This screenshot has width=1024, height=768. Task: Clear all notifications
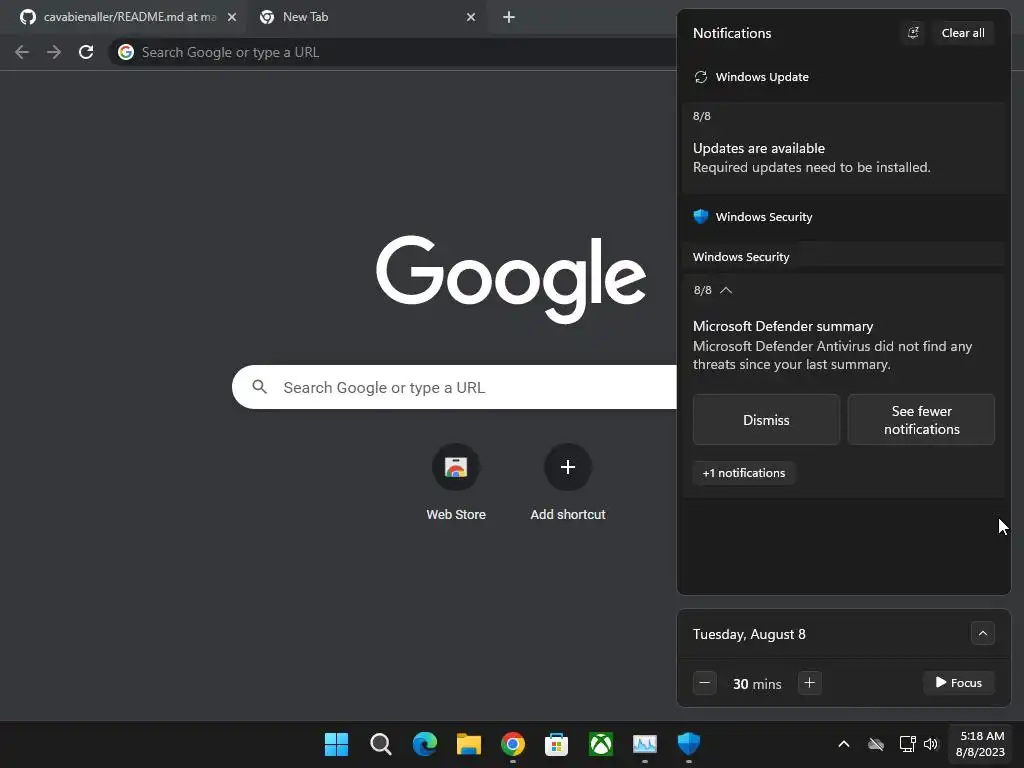[x=963, y=33]
